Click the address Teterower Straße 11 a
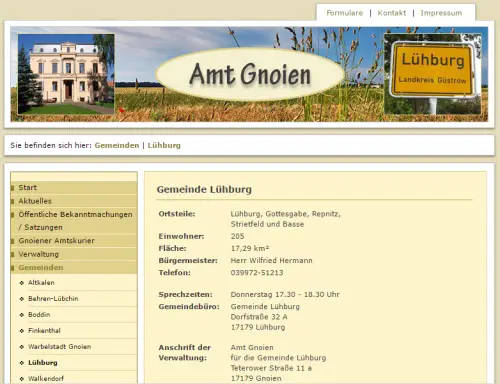This screenshot has height=384, width=500. [x=271, y=368]
